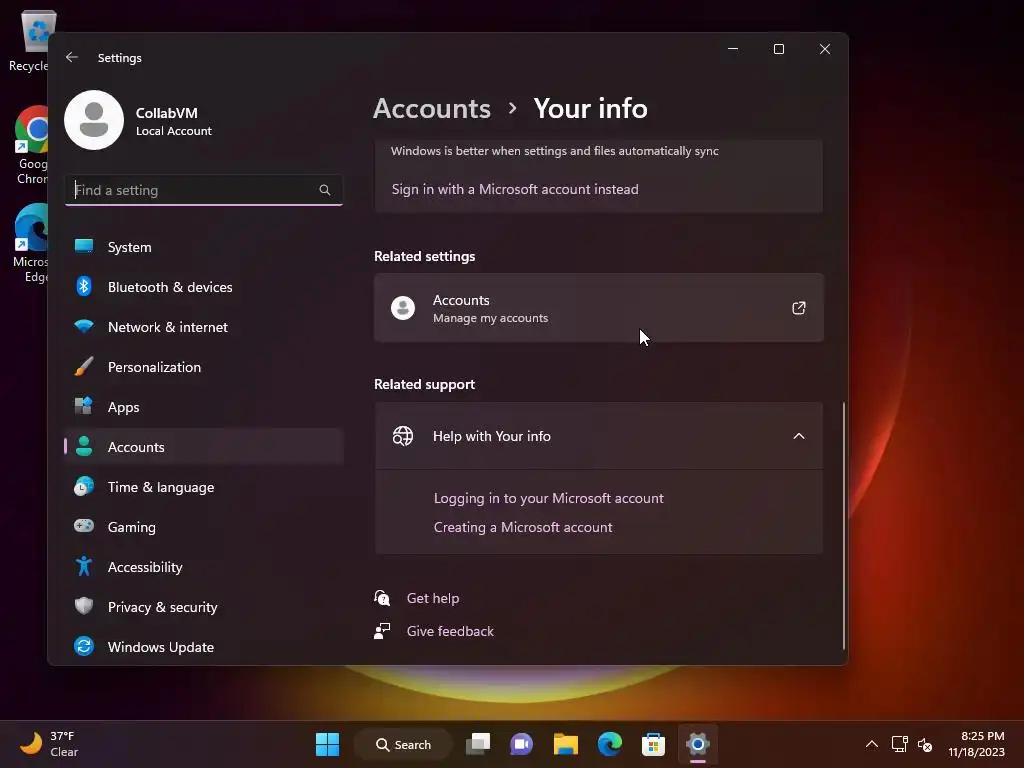Select Accounts in the sidebar
The width and height of the screenshot is (1024, 768).
204,447
